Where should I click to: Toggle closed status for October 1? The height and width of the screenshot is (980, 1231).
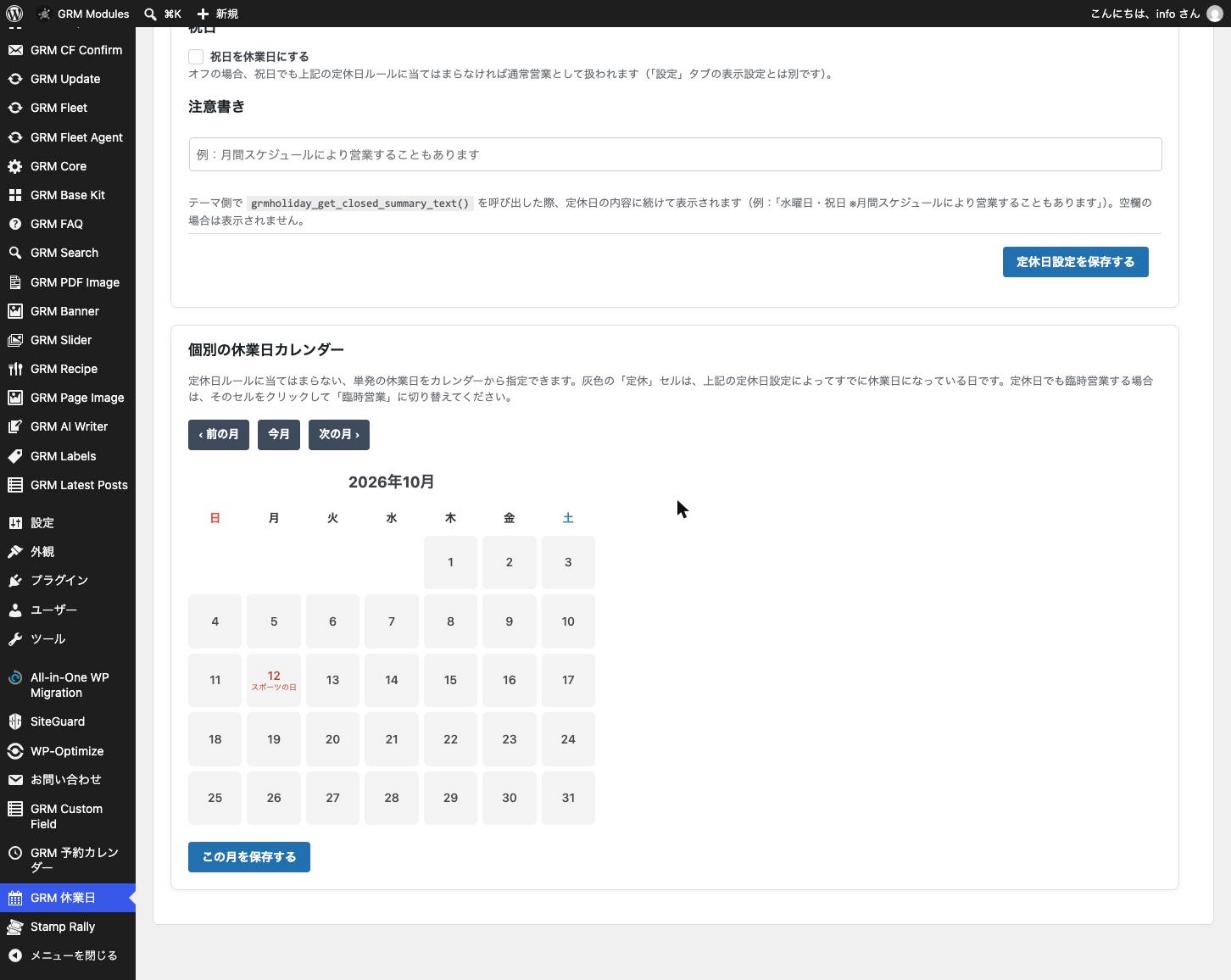[450, 562]
